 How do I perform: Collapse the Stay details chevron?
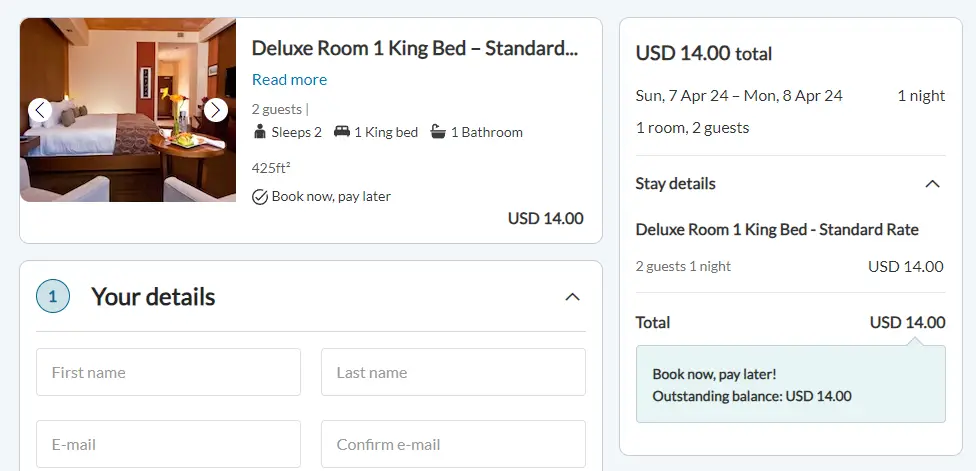click(932, 184)
